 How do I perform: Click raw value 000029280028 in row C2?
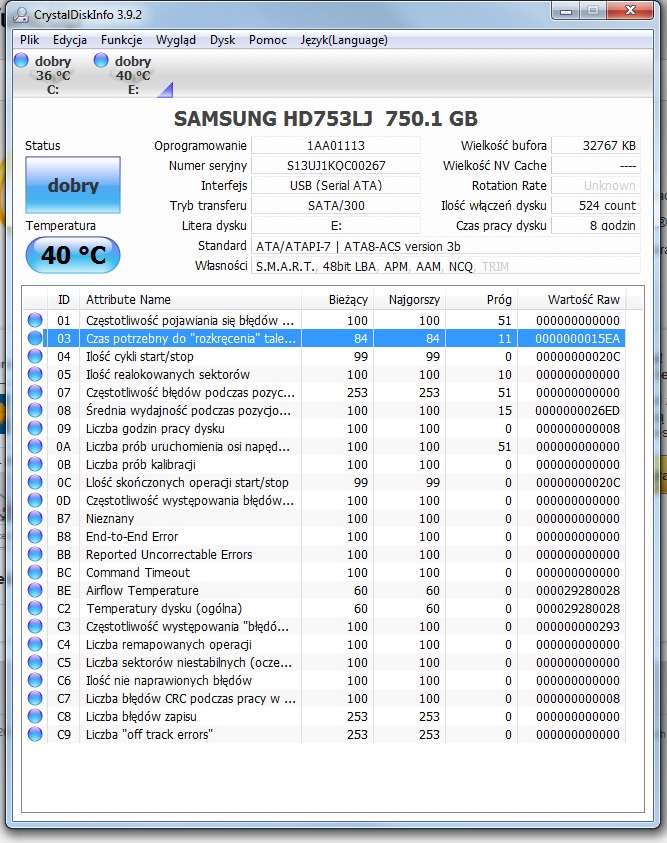(x=578, y=609)
